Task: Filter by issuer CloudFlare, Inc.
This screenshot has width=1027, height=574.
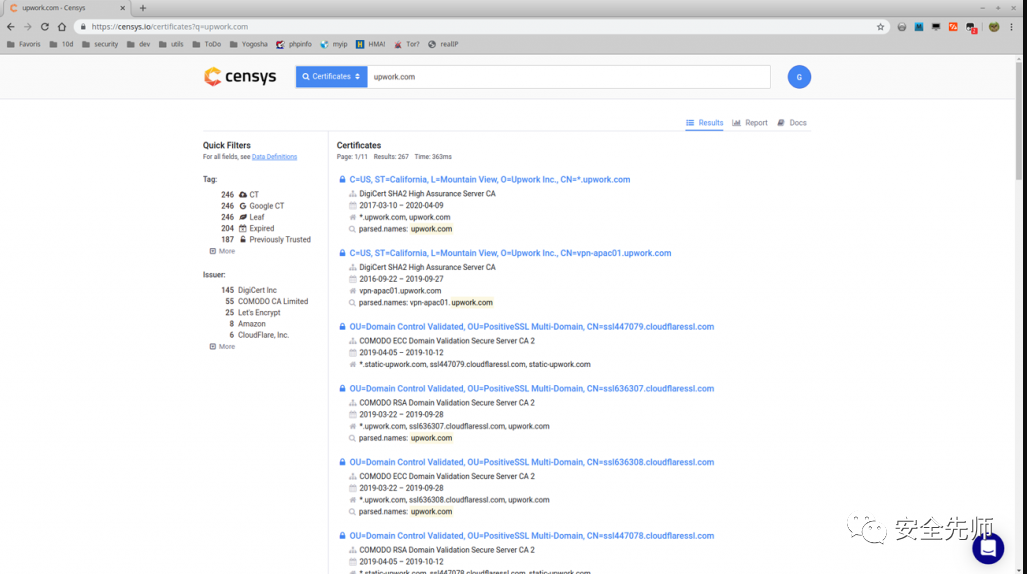Action: 263,335
